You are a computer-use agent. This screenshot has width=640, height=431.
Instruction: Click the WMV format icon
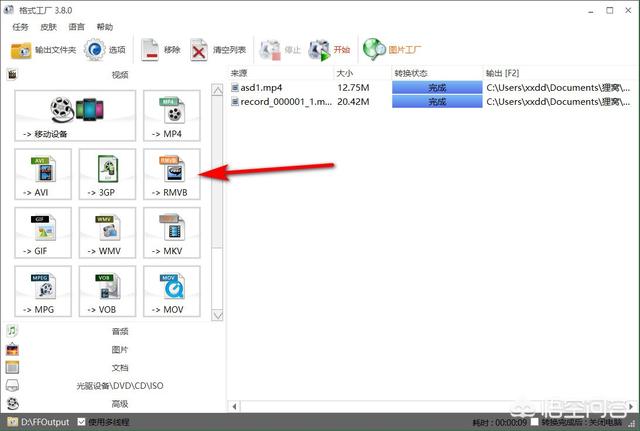coord(107,232)
